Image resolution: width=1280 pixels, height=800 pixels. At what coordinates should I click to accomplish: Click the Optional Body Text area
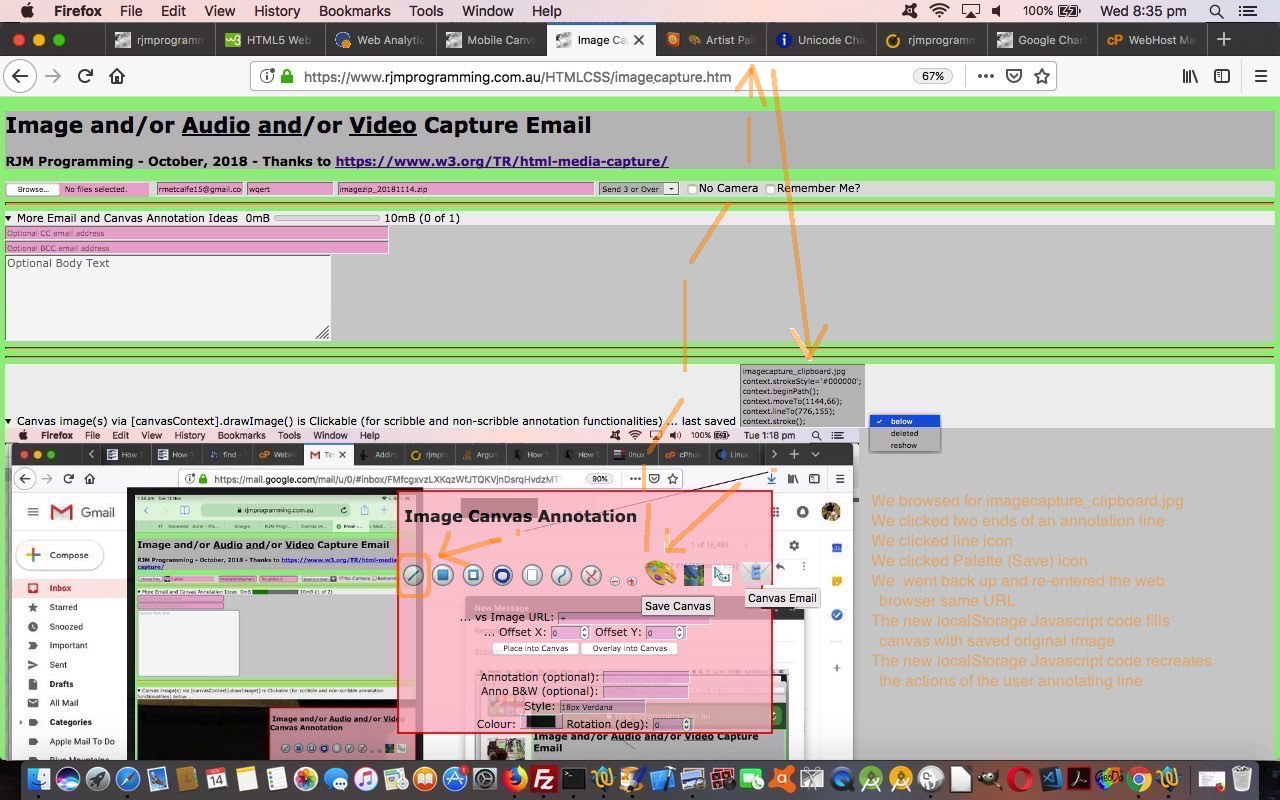[168, 298]
